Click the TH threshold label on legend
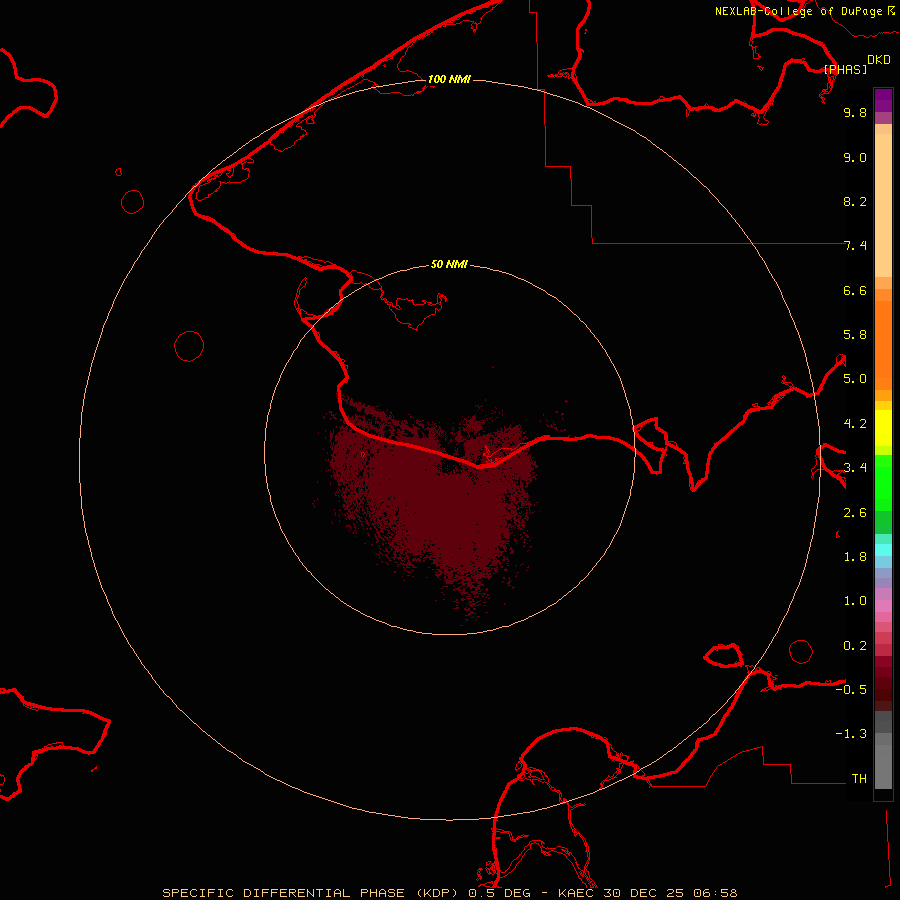Screen dimensions: 900x900 coord(859,778)
